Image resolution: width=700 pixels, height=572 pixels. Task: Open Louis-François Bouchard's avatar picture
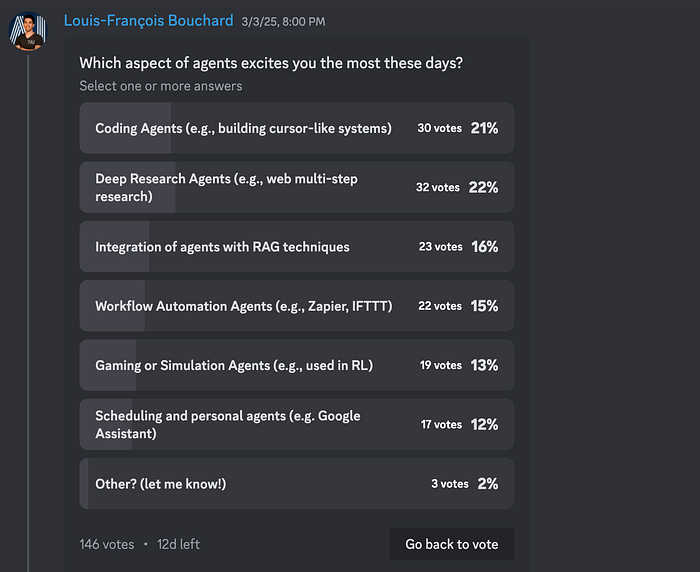tap(28, 31)
